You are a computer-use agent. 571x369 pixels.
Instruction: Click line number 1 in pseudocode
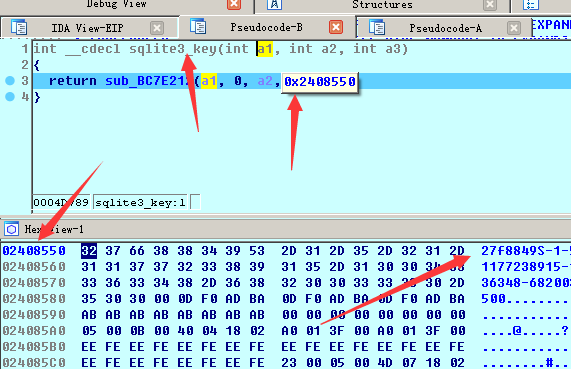(x=25, y=49)
